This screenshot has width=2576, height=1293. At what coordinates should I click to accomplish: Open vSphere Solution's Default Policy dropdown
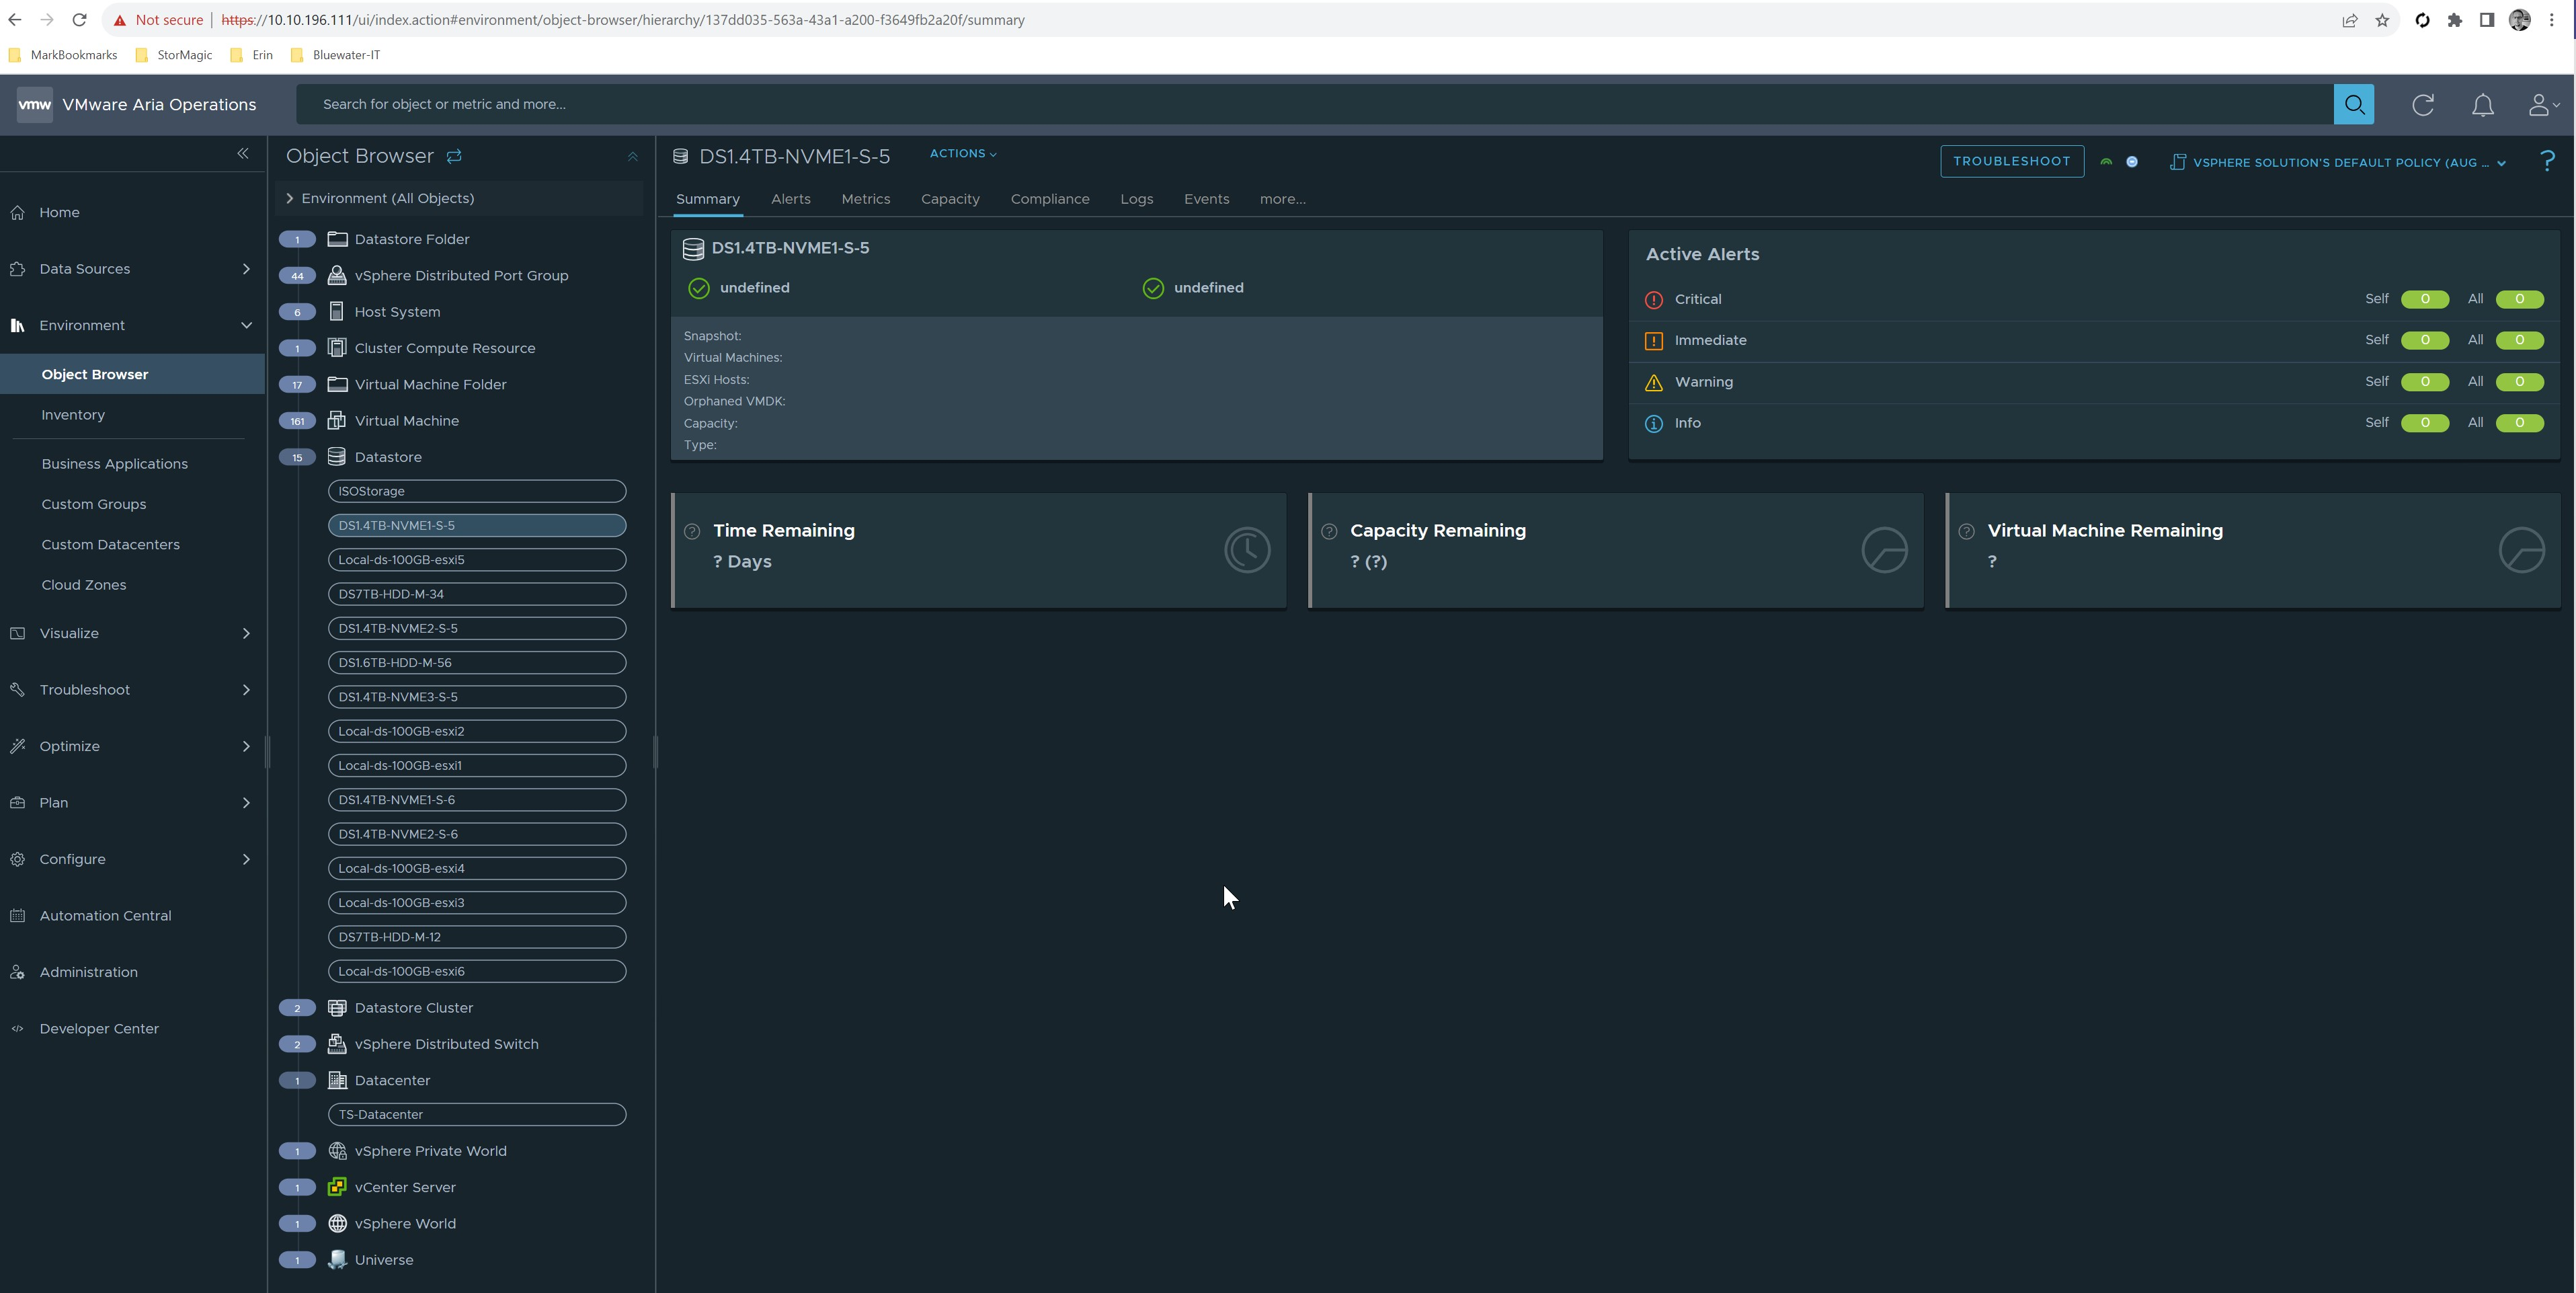(2338, 162)
